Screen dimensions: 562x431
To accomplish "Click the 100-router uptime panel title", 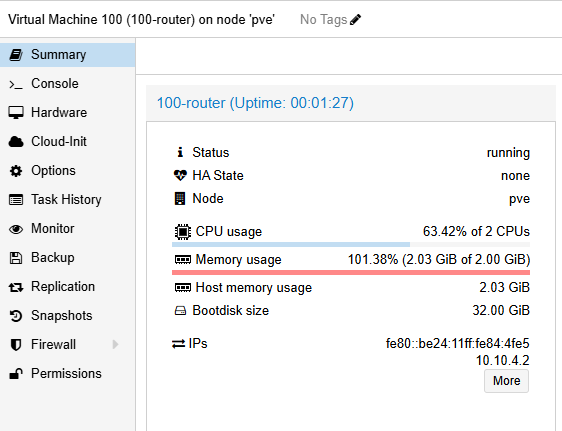I will pos(255,103).
